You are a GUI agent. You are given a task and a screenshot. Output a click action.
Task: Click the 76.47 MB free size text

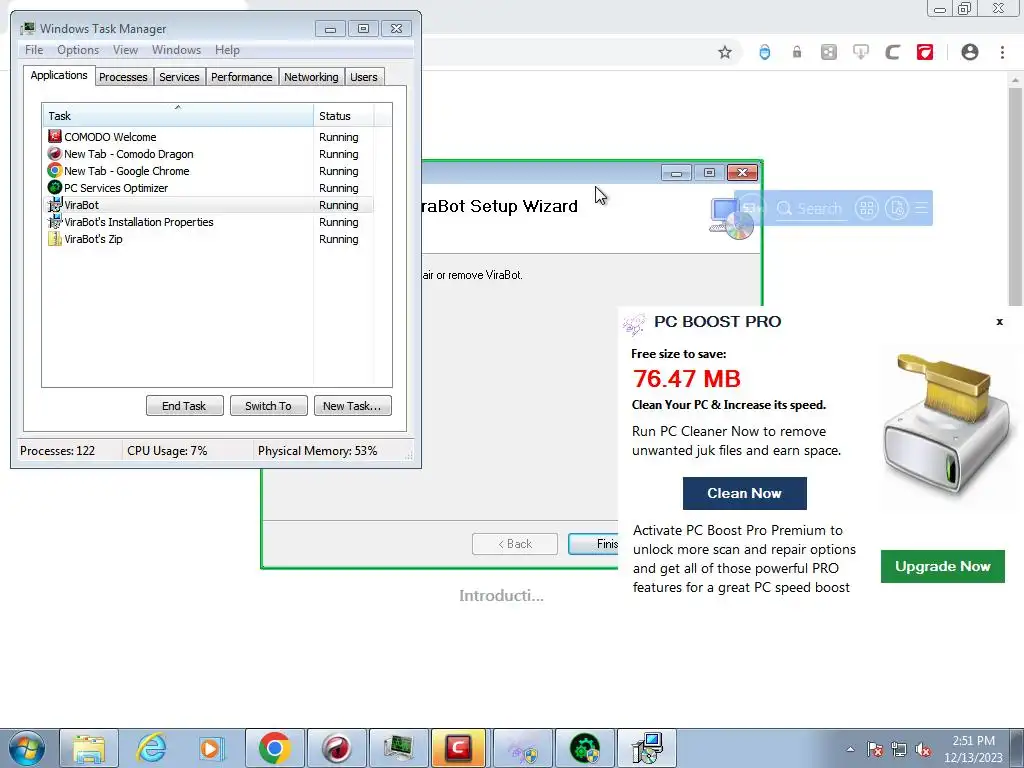pos(686,379)
